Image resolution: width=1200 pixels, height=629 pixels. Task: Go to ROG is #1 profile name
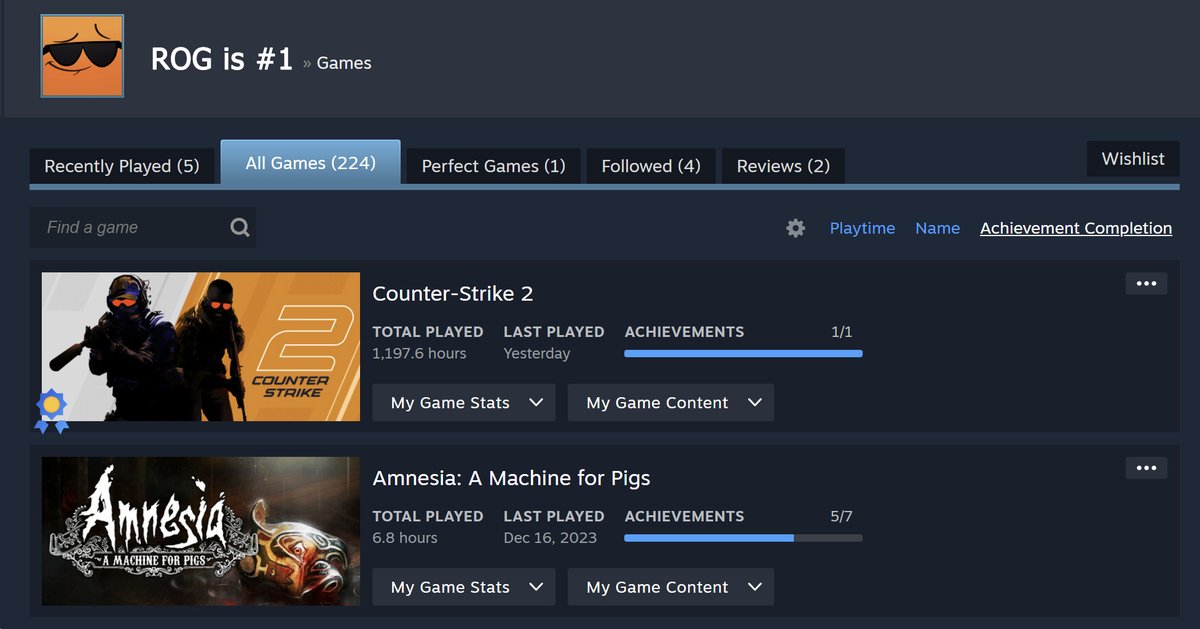222,60
